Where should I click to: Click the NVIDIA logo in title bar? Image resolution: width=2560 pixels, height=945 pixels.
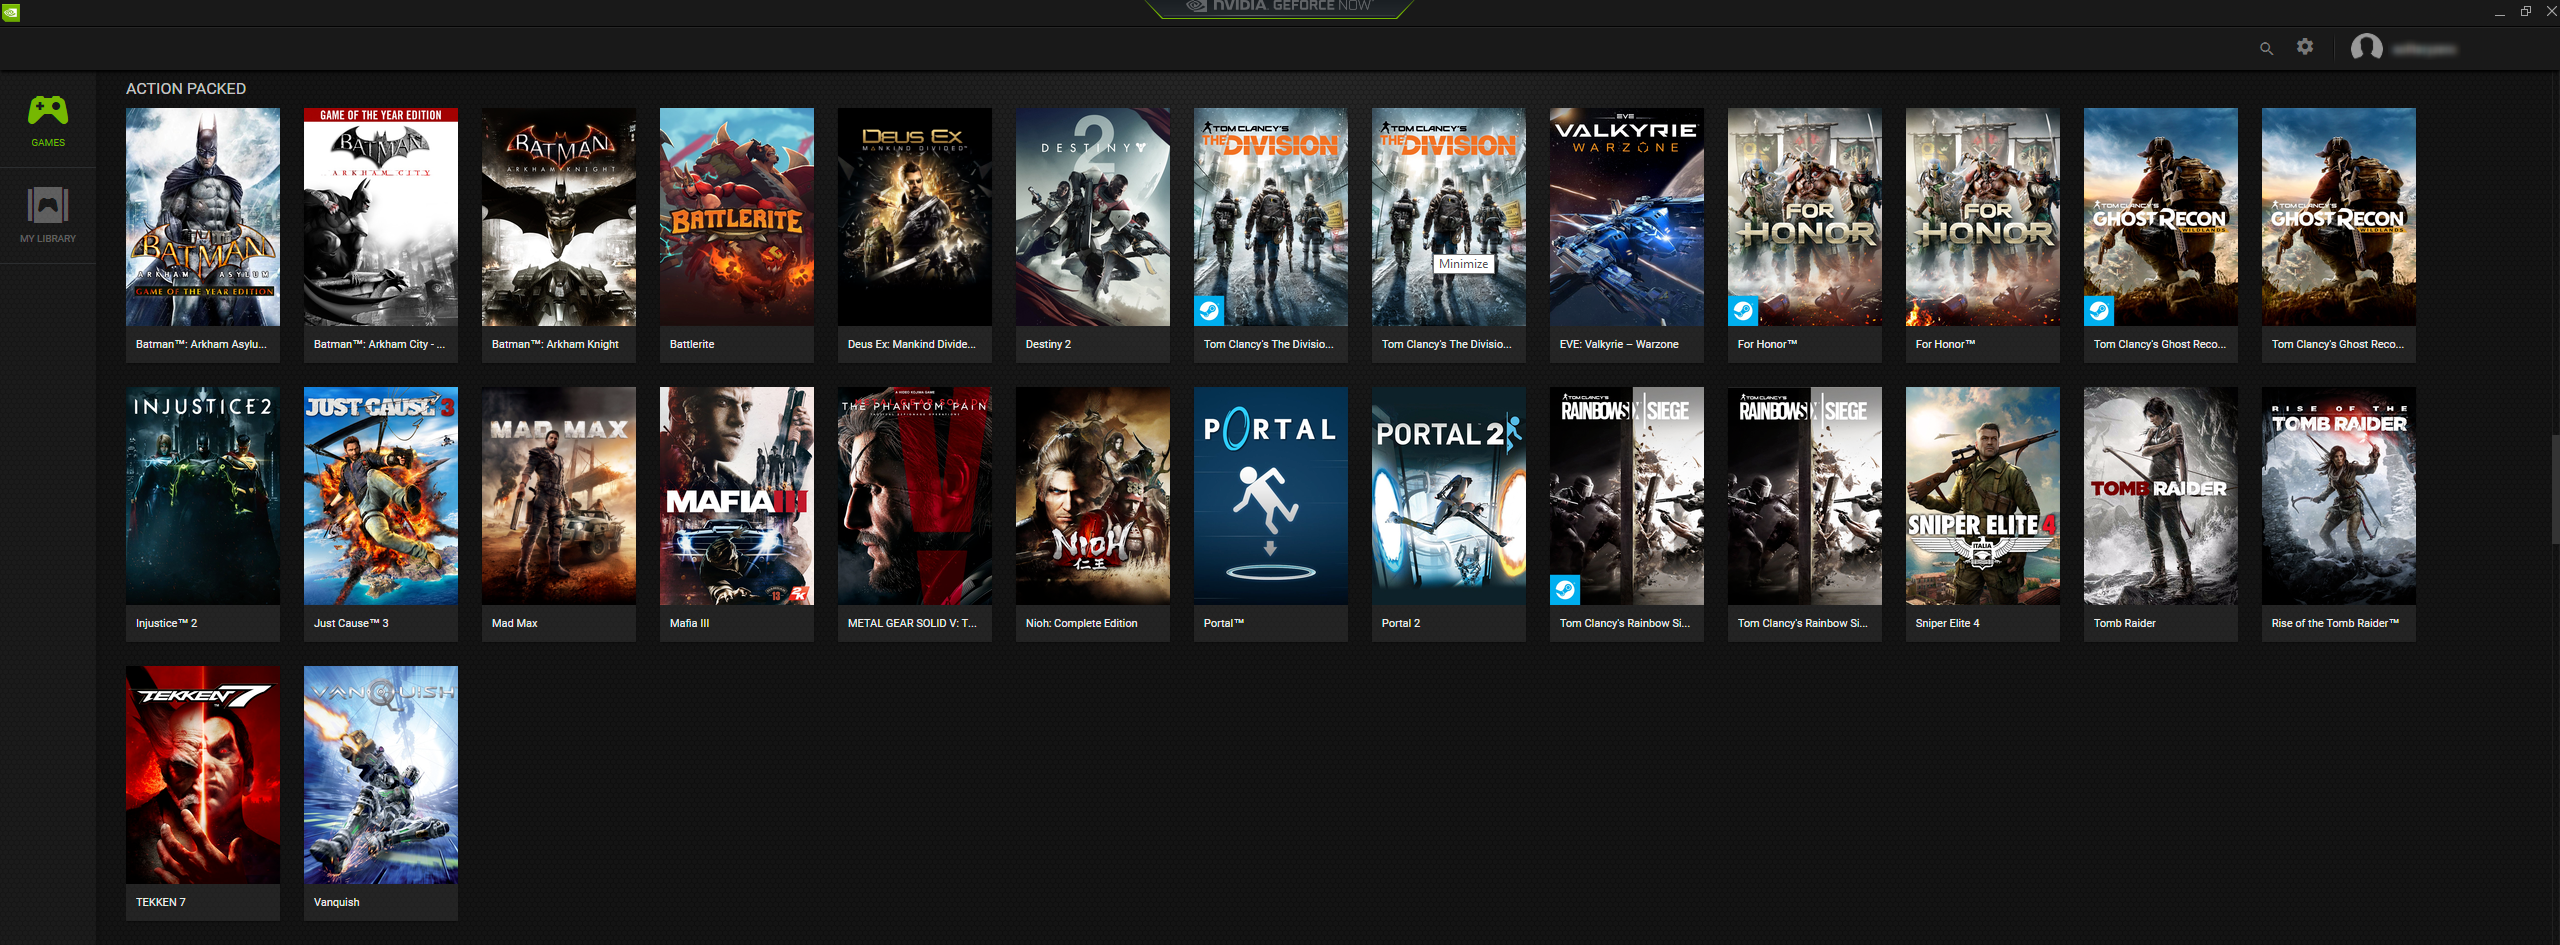(x=10, y=12)
